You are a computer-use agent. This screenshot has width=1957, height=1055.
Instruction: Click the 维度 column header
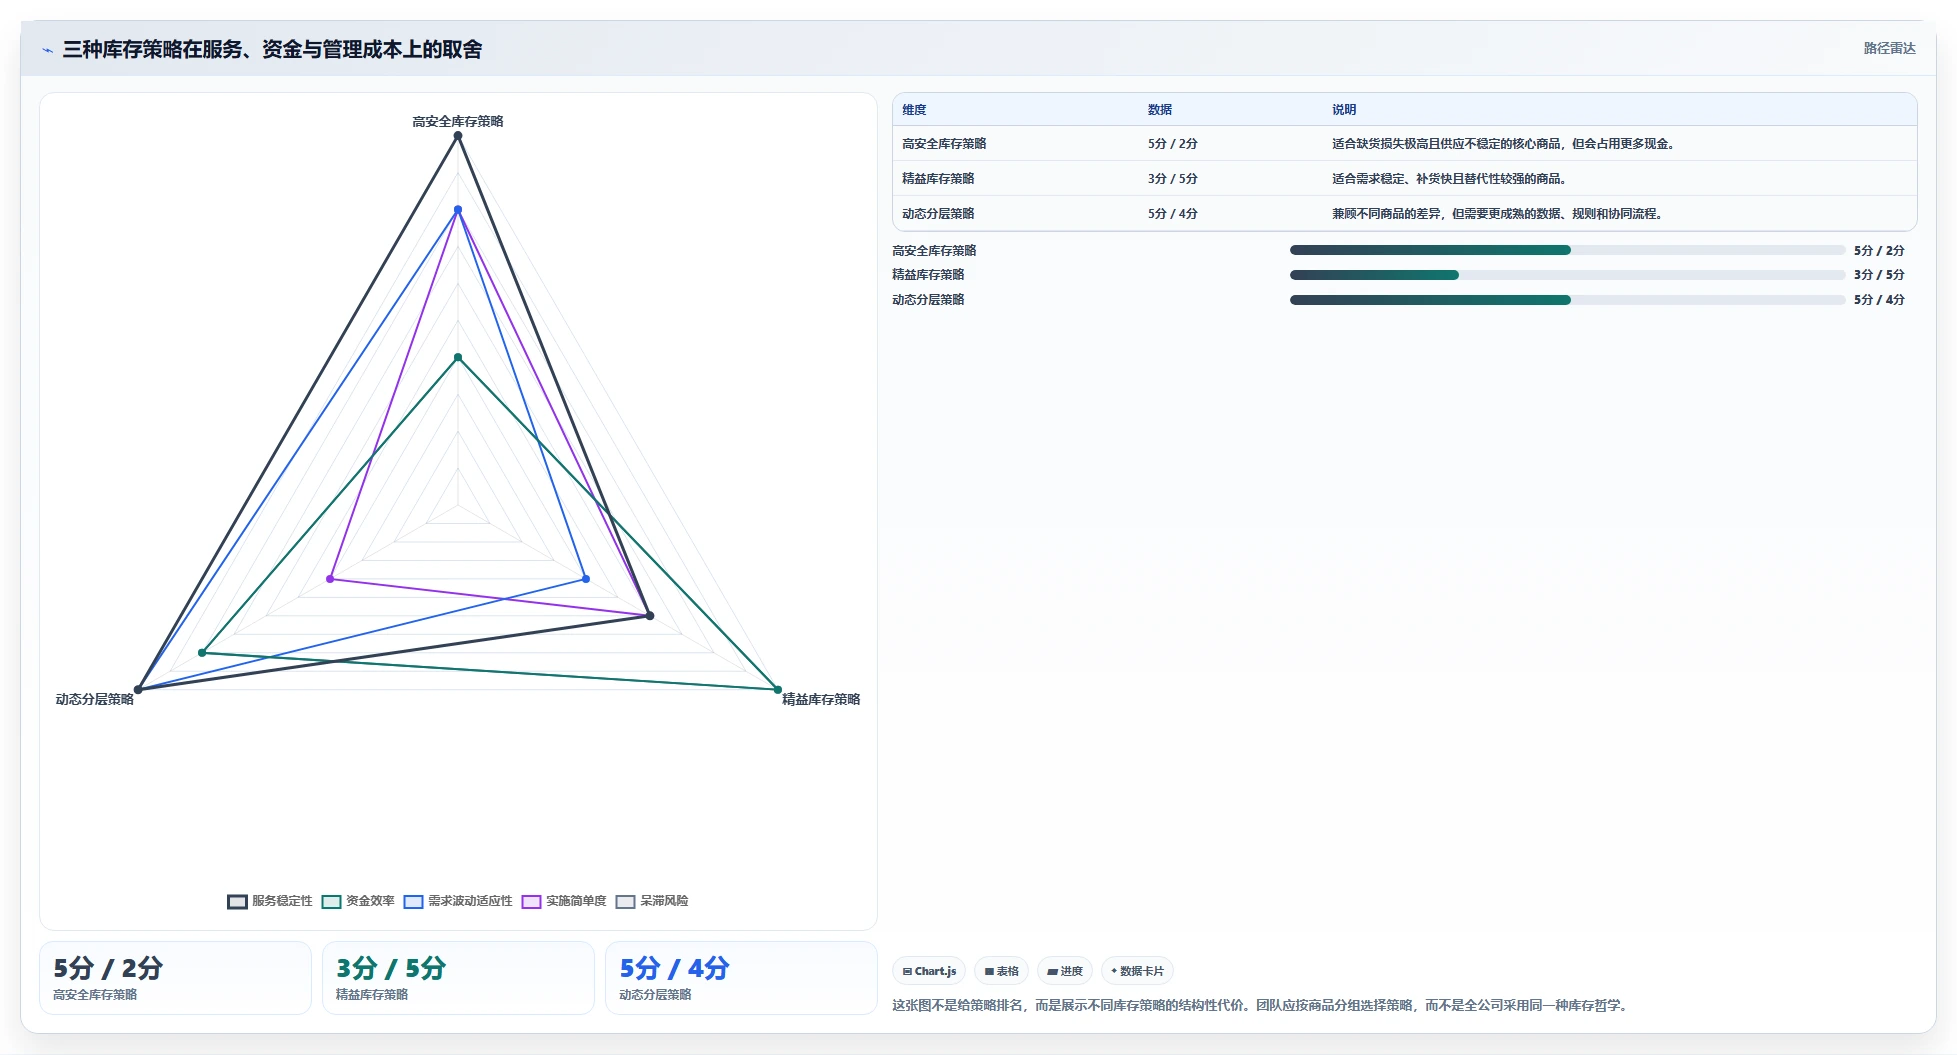(914, 110)
